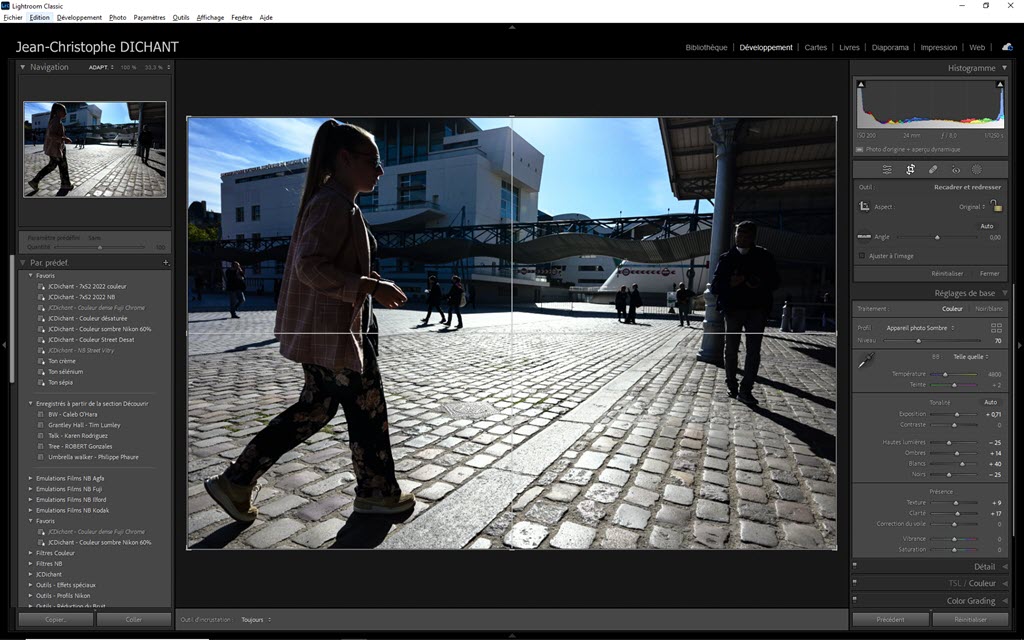Select the Angle straighten level tool icon
Viewport: 1024px width, 640px height.
coord(864,237)
